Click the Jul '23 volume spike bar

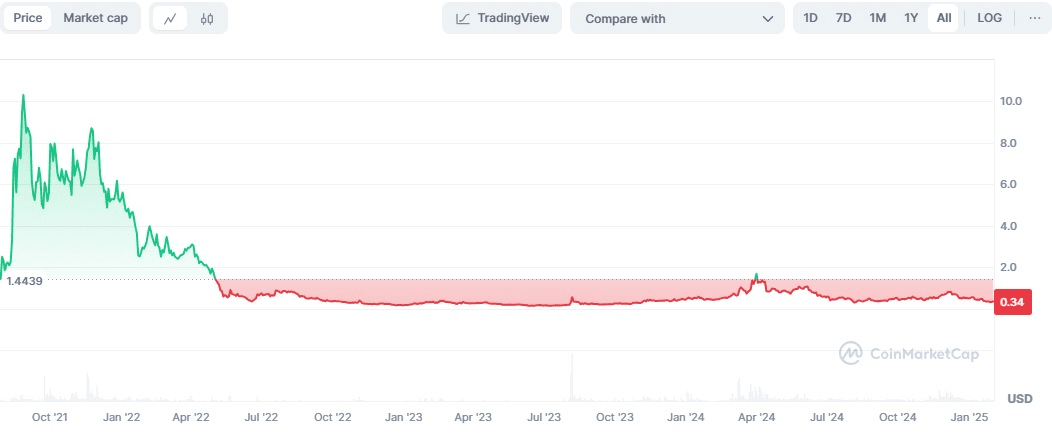(572, 378)
